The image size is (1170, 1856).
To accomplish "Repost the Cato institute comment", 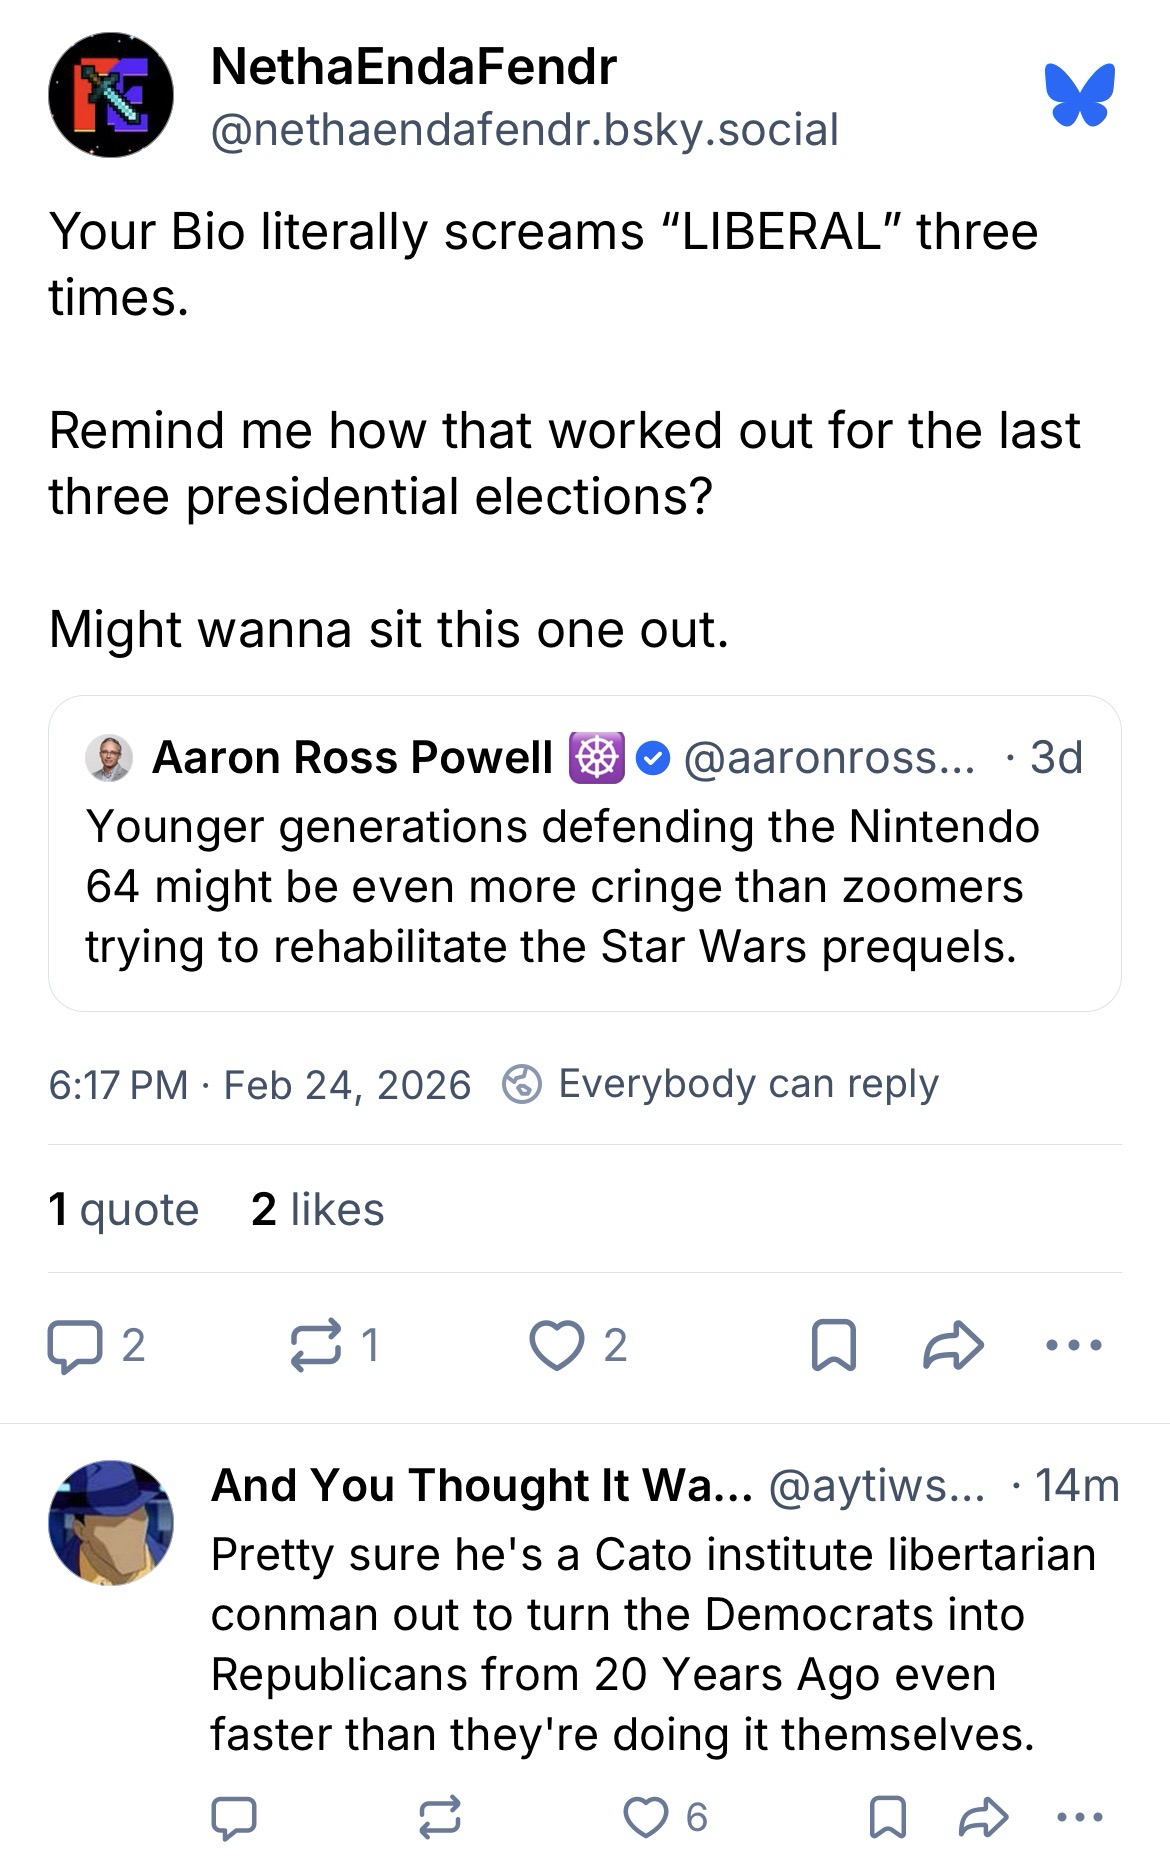I will tap(439, 1817).
